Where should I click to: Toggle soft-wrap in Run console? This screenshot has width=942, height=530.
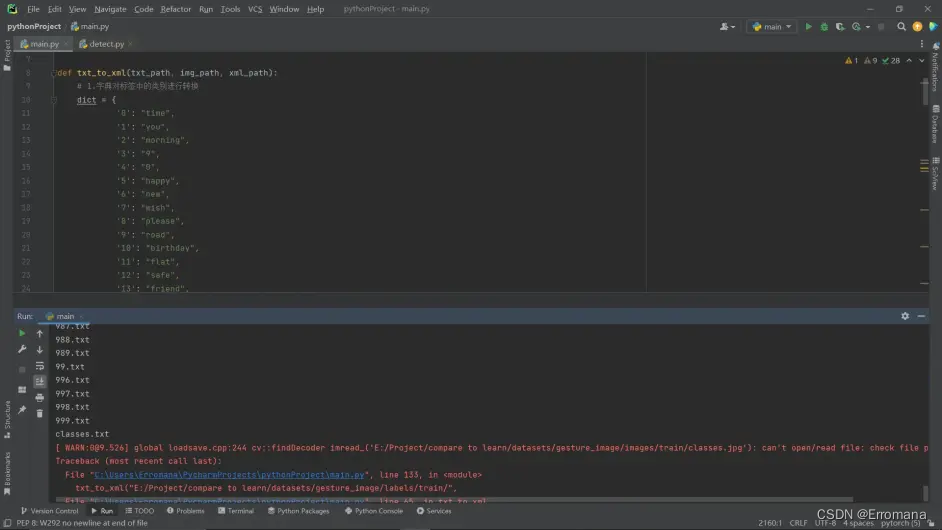point(40,366)
